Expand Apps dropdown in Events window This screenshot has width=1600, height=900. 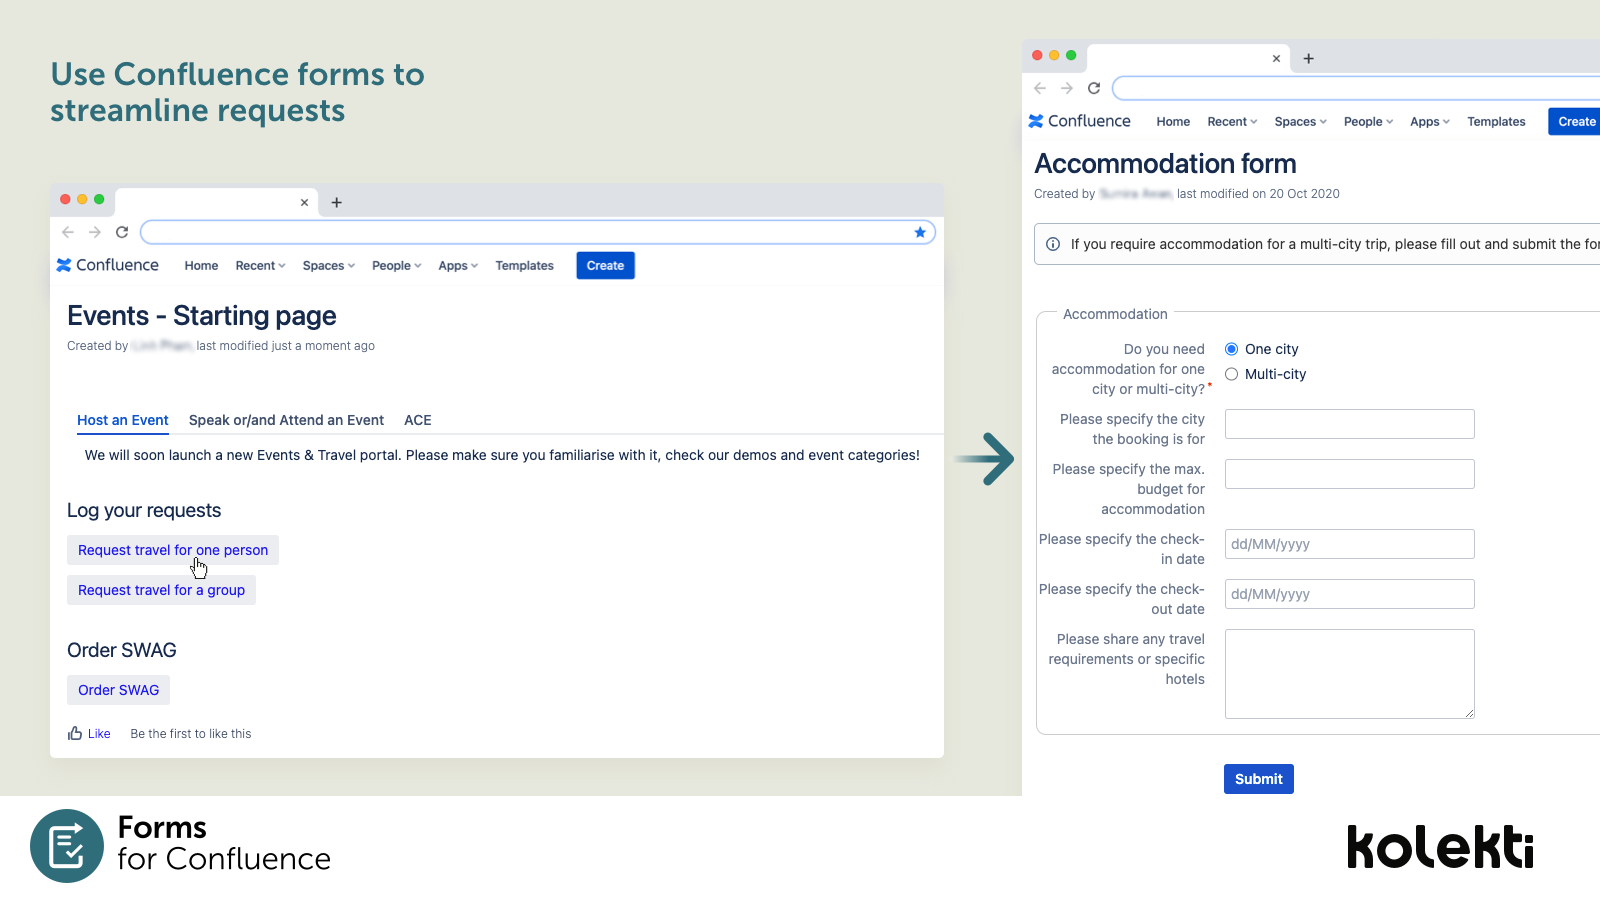[x=458, y=266]
